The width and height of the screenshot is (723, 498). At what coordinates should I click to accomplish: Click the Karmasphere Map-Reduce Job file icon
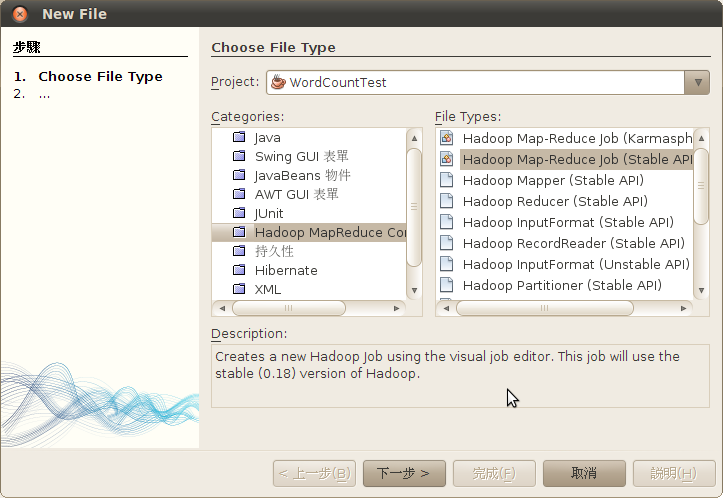[x=446, y=138]
